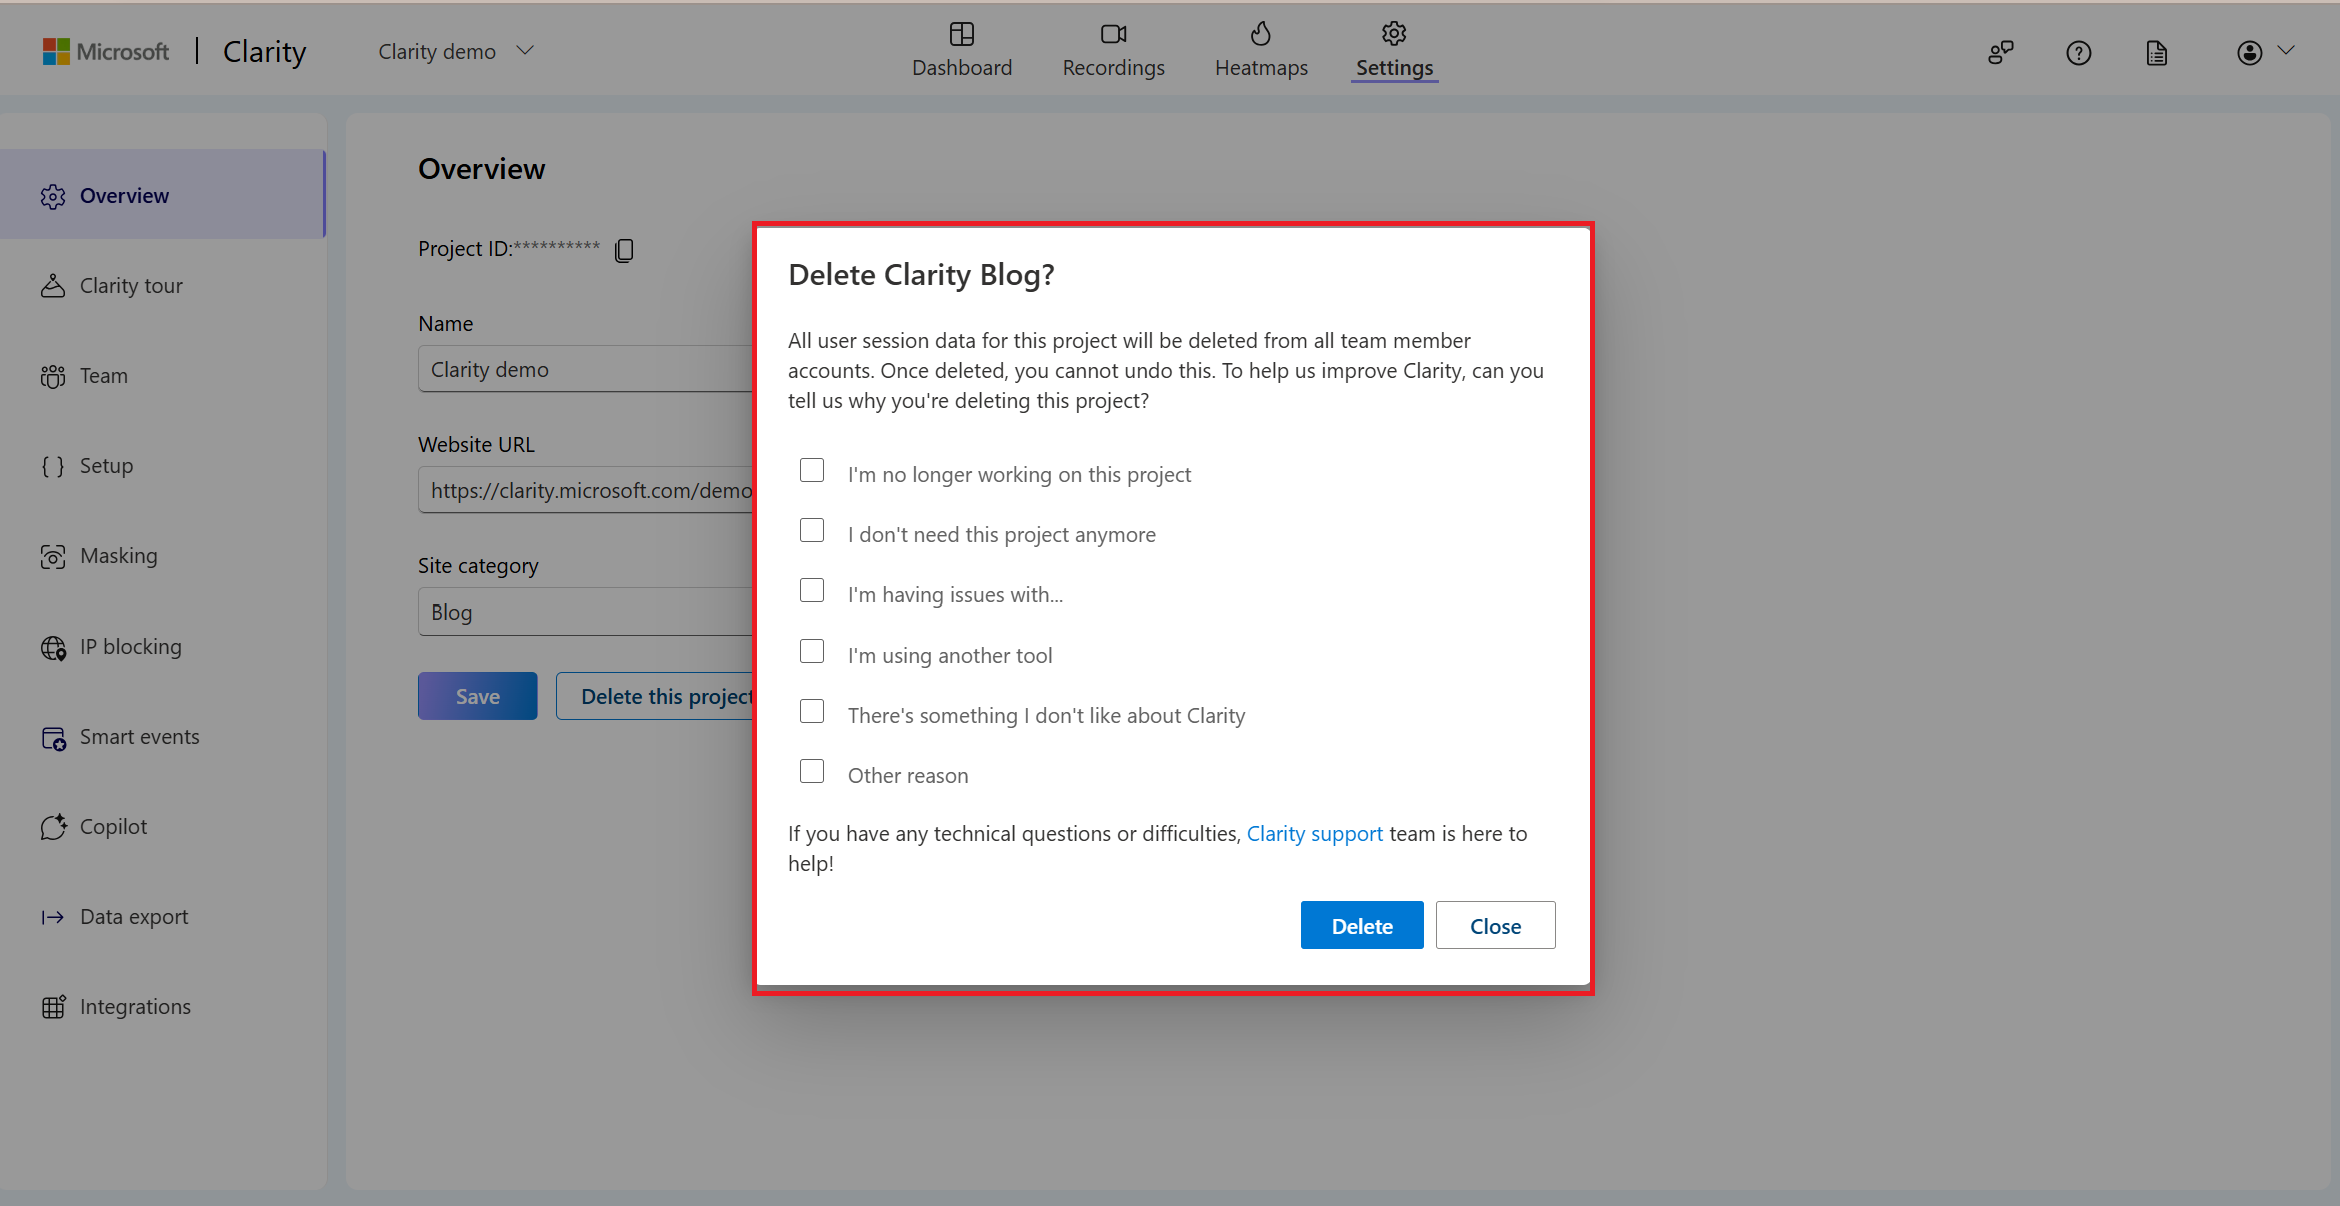Confirm with the blue Delete button
Viewport: 2340px width, 1206px height.
click(1361, 925)
